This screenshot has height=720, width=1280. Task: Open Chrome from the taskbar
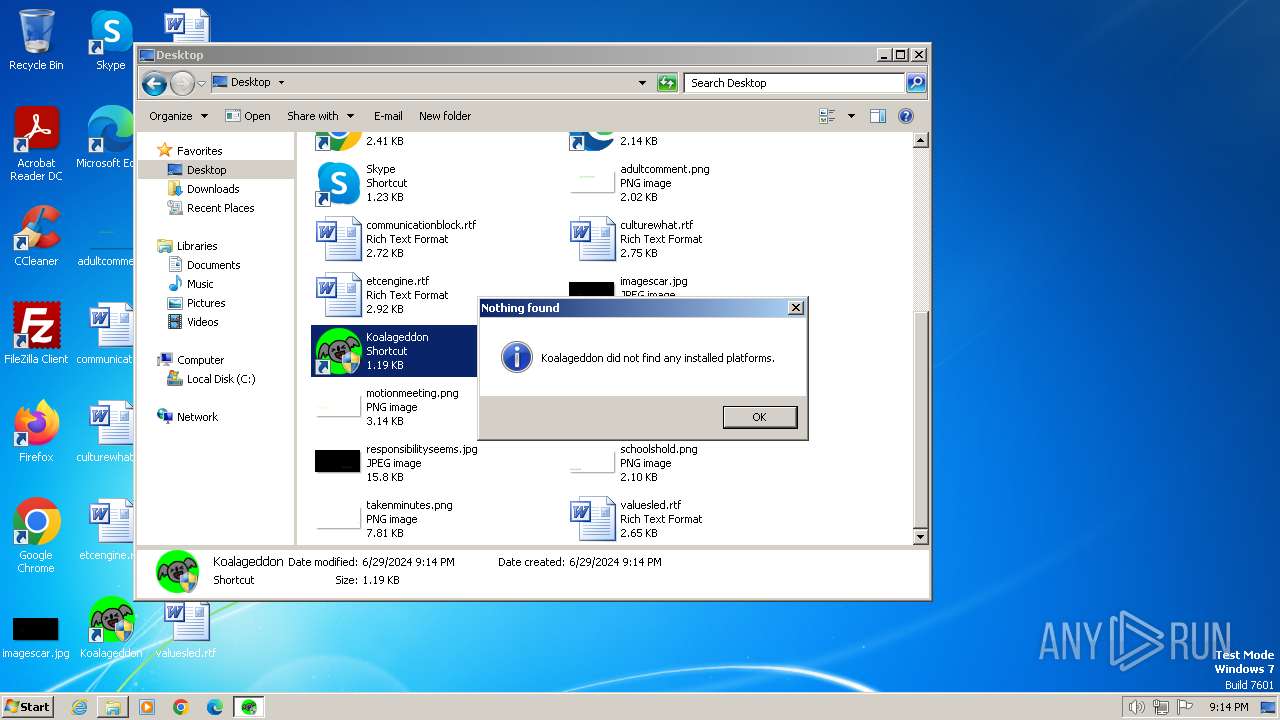(x=181, y=707)
